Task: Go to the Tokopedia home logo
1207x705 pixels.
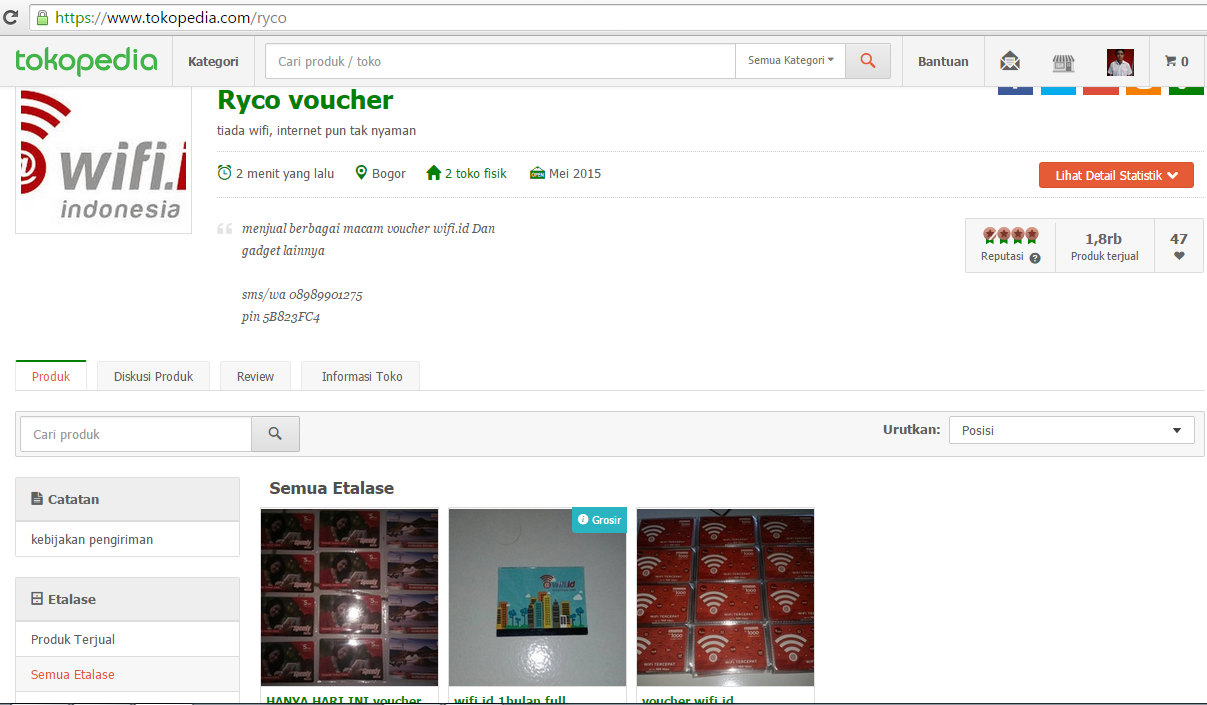Action: pos(86,61)
